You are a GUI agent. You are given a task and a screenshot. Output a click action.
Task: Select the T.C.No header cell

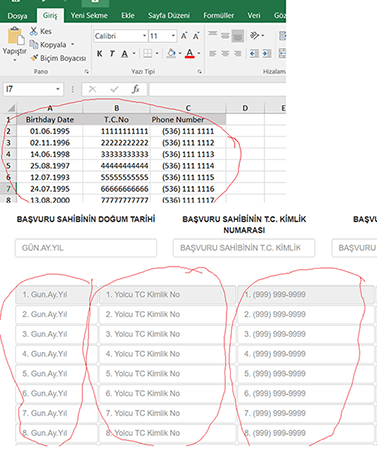pyautogui.click(x=117, y=120)
